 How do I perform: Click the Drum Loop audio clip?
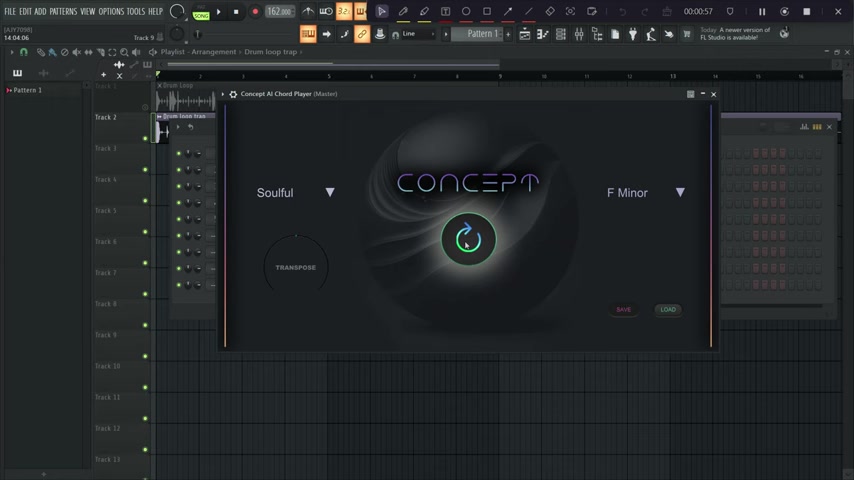click(x=185, y=99)
